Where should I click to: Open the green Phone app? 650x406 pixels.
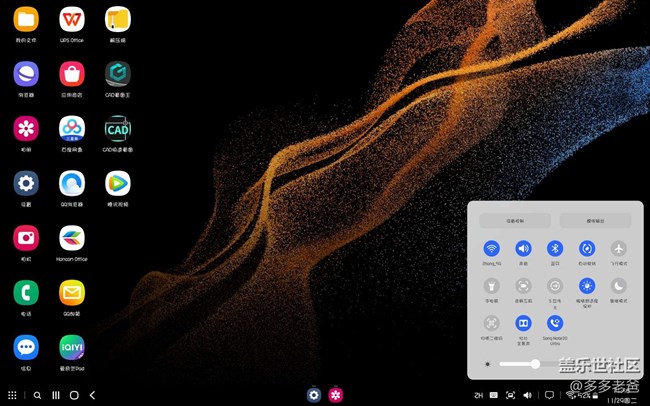(26, 292)
